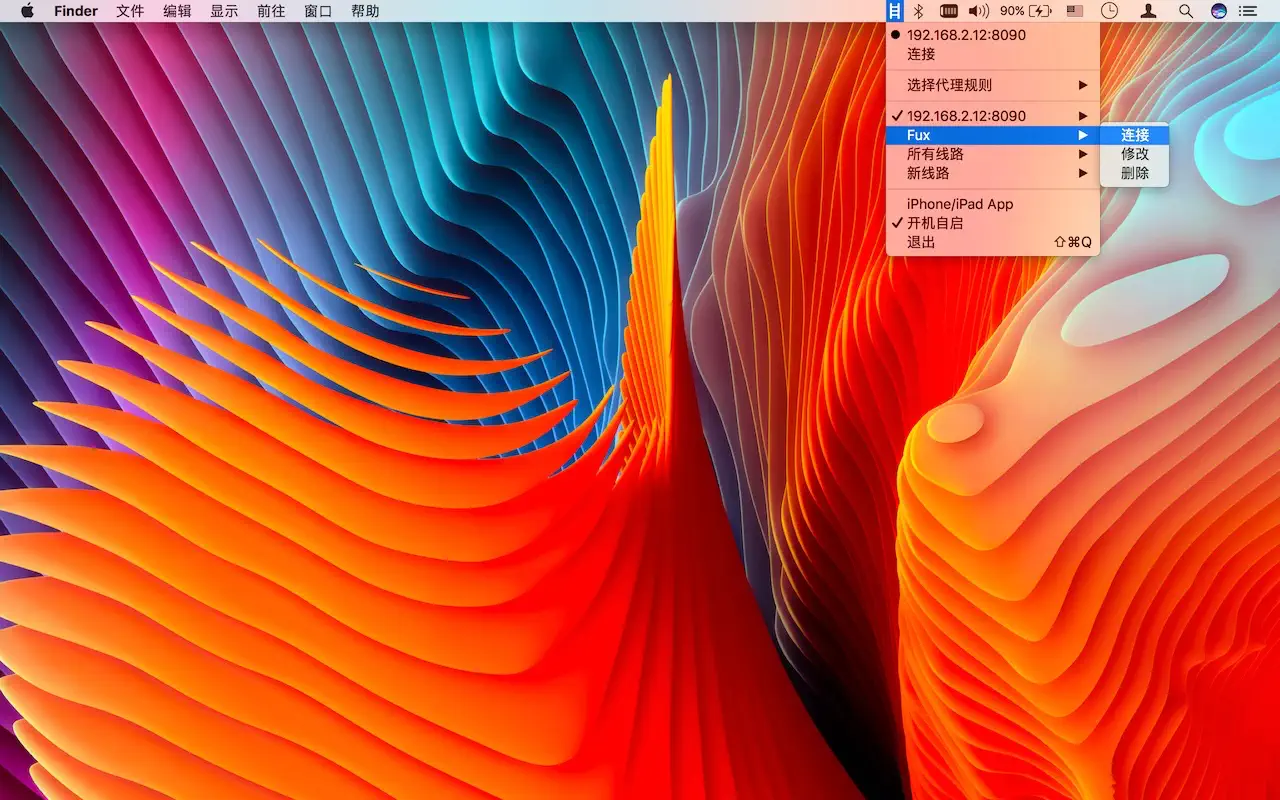Click the keyboard battery indicator icon
The width and height of the screenshot is (1280, 800).
[947, 11]
